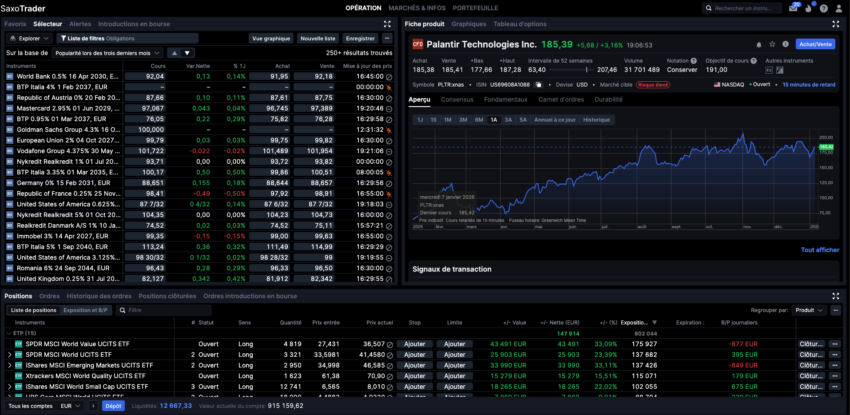Add Palantir to favorites with star icon
The image size is (850, 415).
(772, 44)
